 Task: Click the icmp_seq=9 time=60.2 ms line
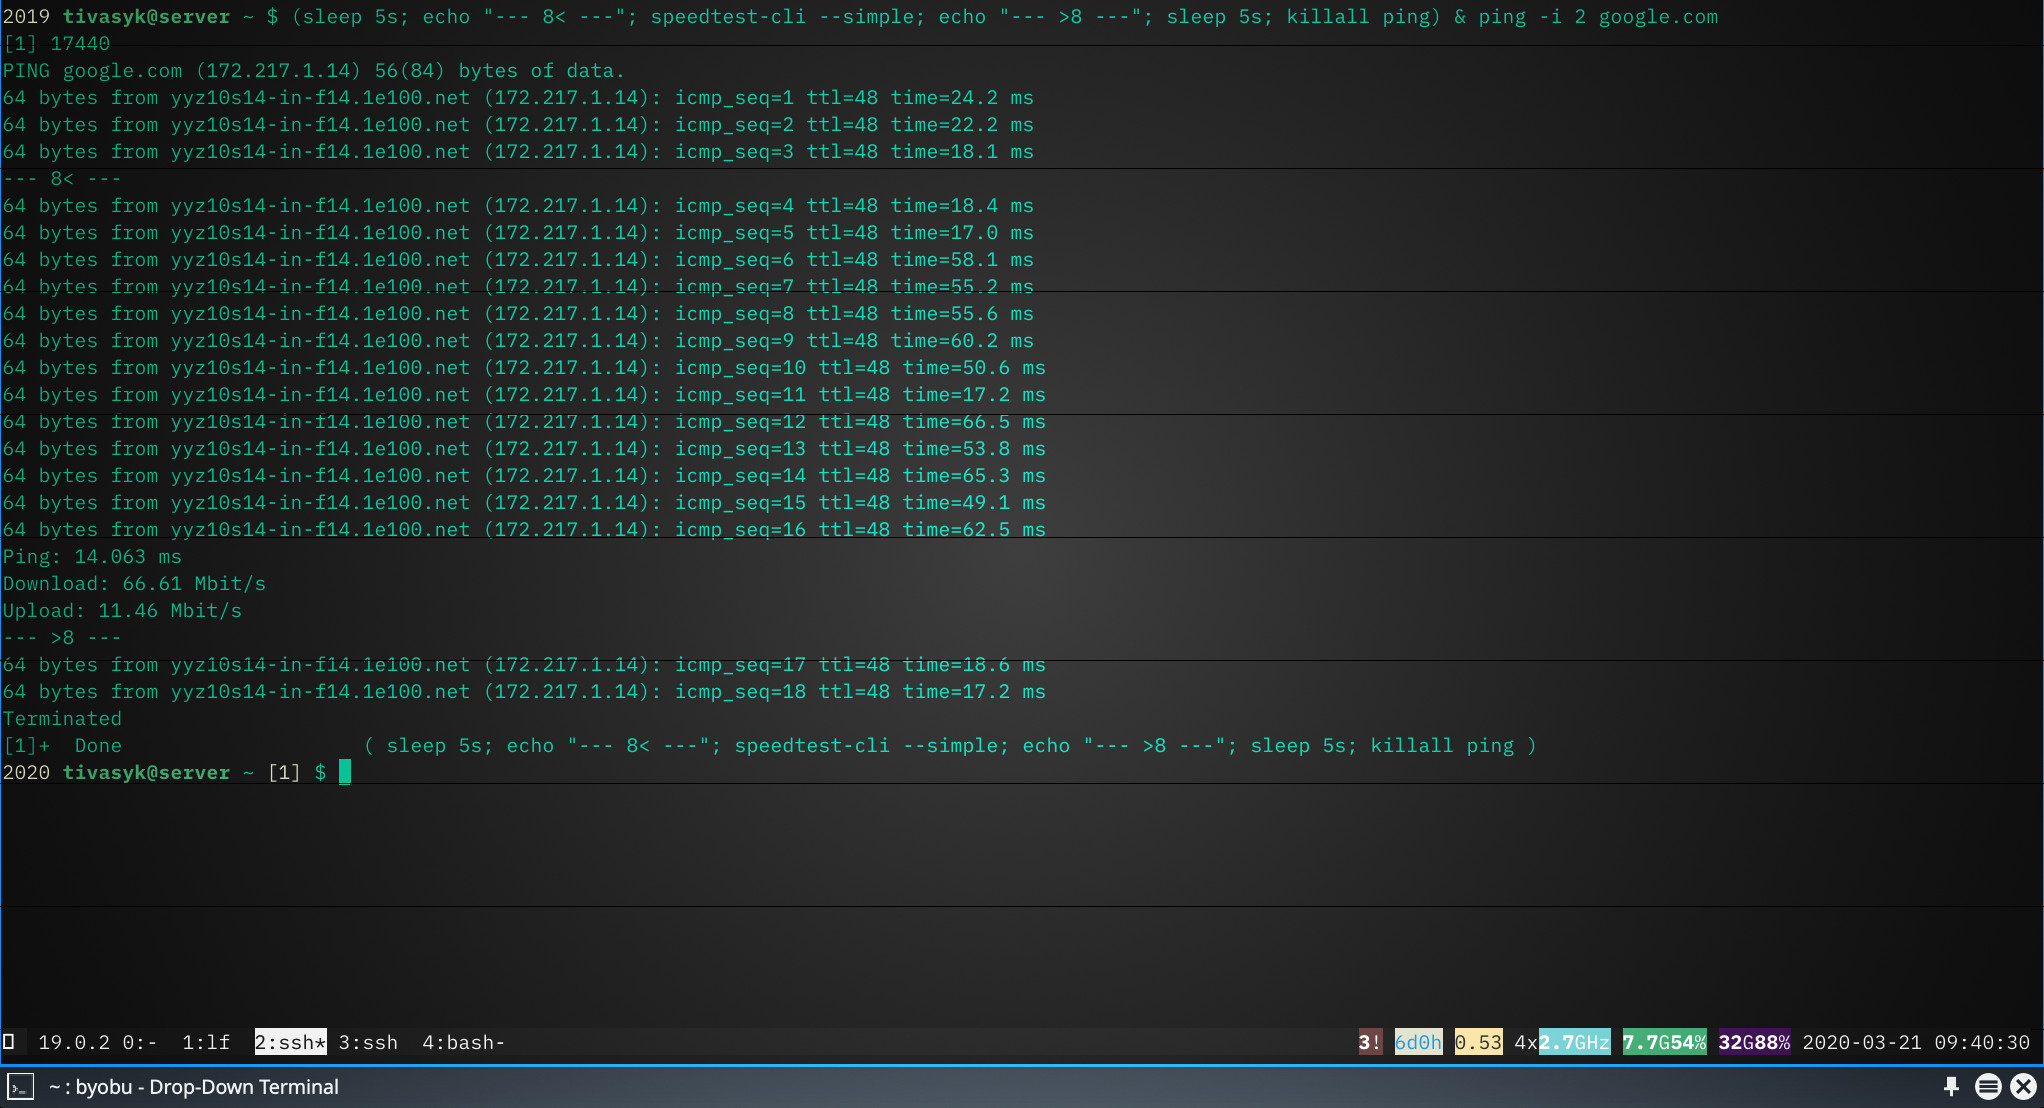tap(518, 340)
